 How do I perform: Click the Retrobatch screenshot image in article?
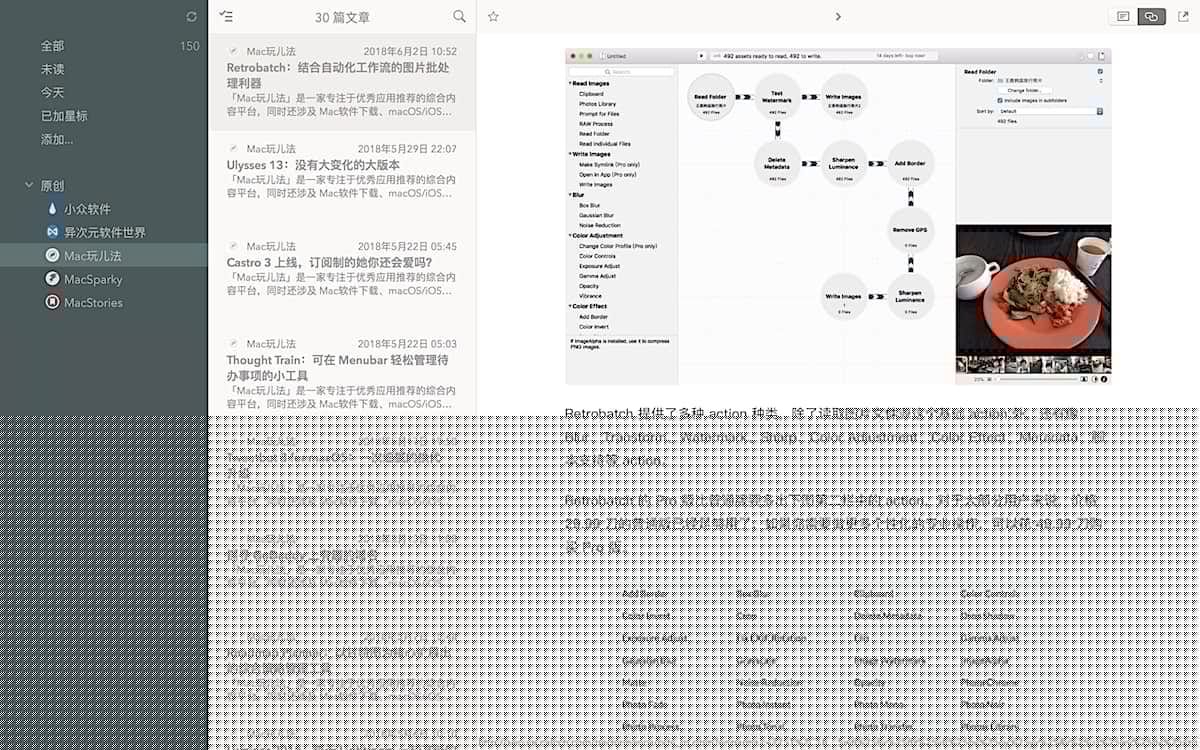tap(838, 216)
